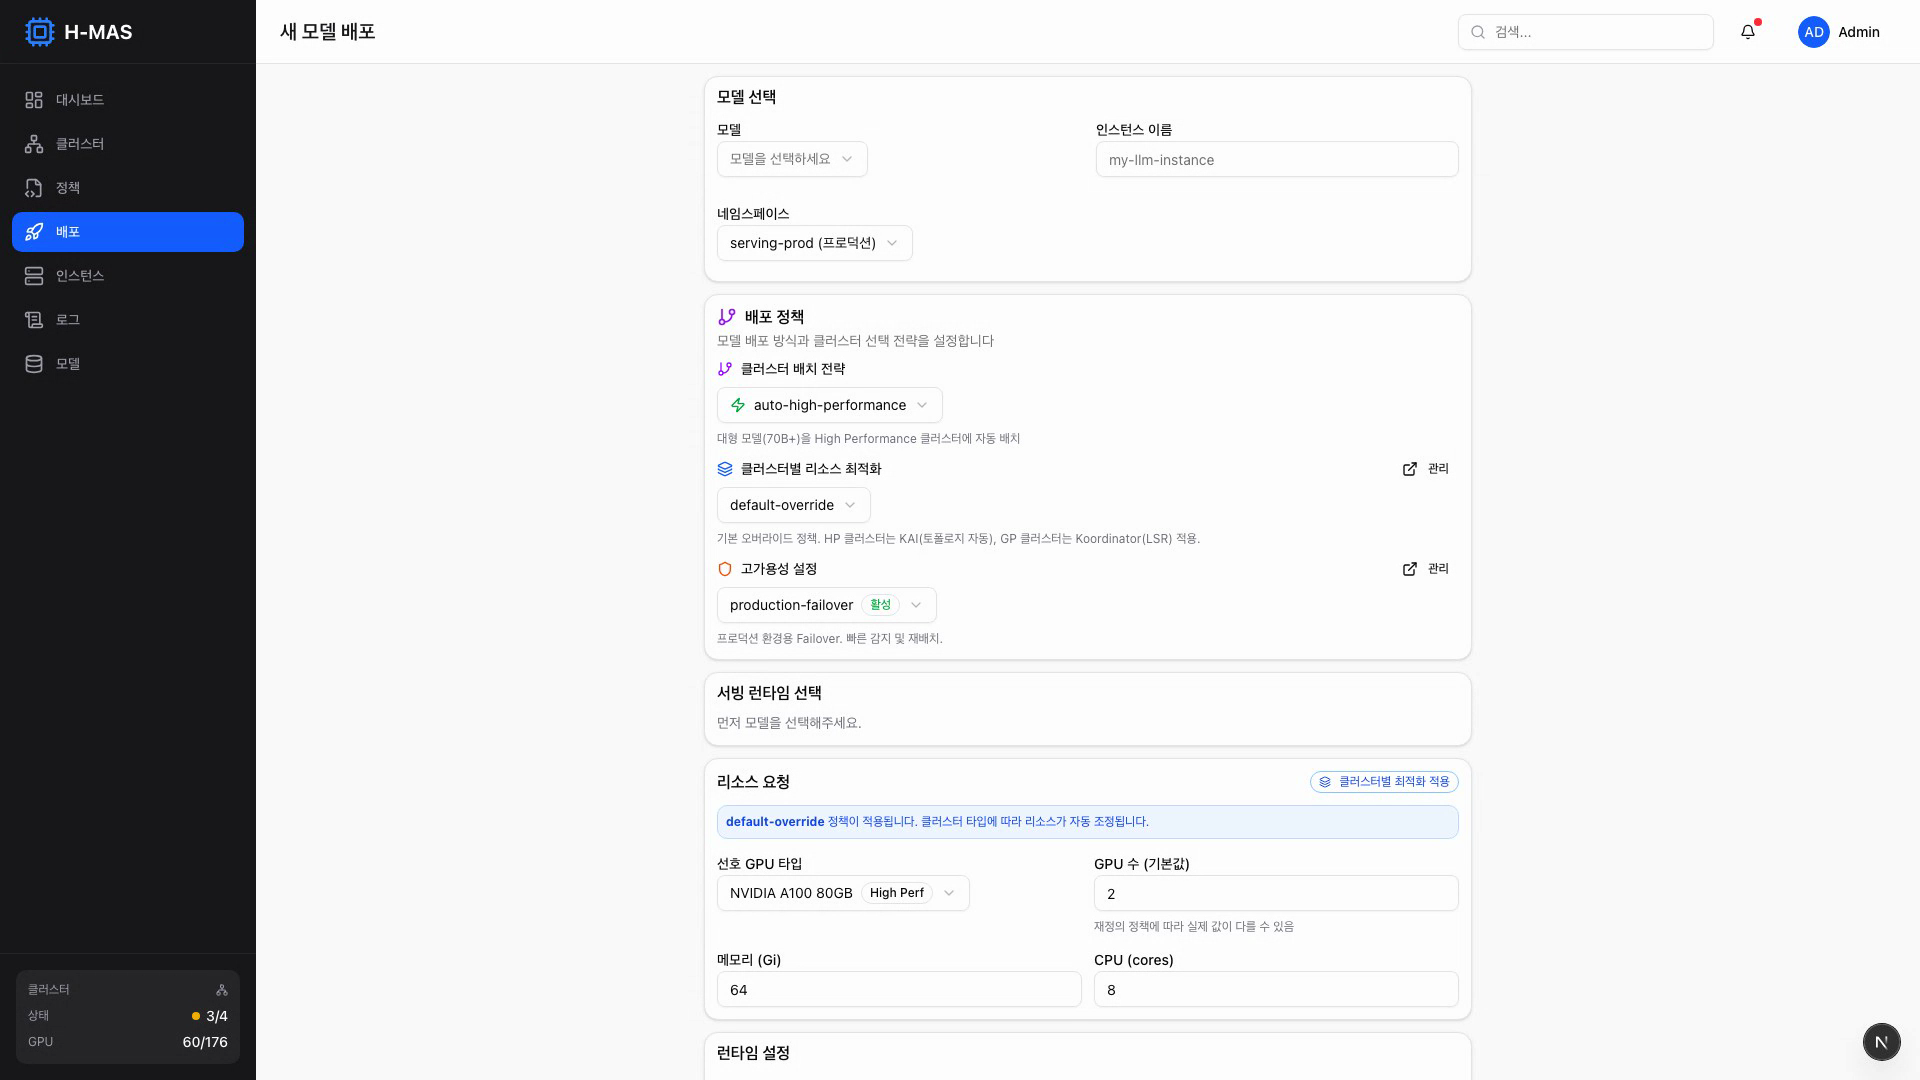Viewport: 1920px width, 1080px height.
Task: Click the 모델 database icon in sidebar
Action: point(34,364)
